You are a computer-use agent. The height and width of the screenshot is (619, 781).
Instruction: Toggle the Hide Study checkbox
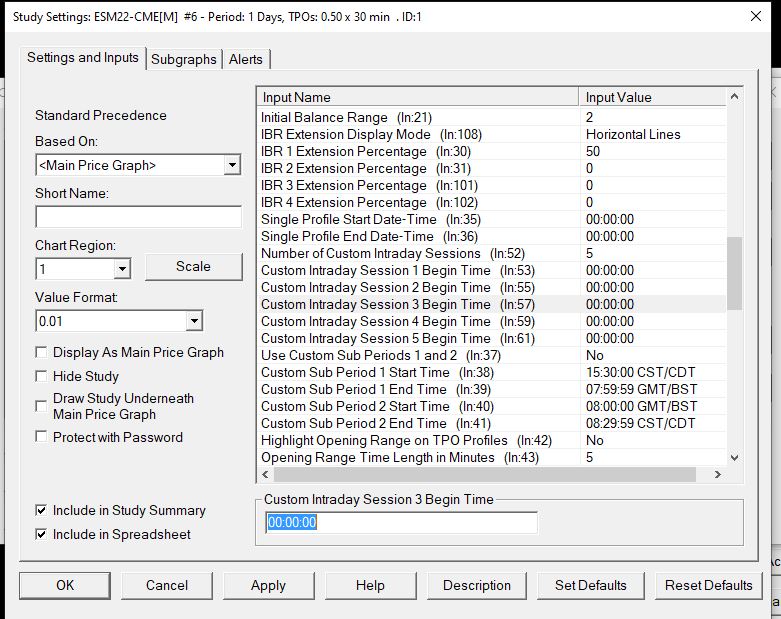pos(41,376)
